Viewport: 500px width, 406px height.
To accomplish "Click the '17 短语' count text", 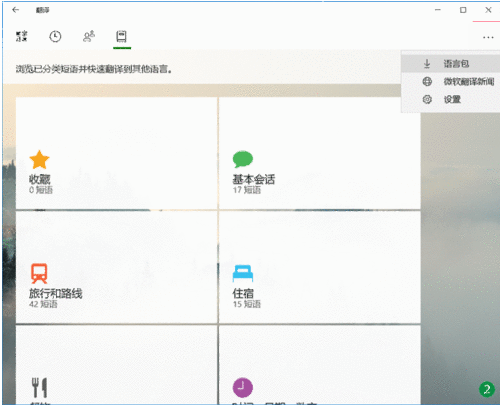I will click(247, 190).
